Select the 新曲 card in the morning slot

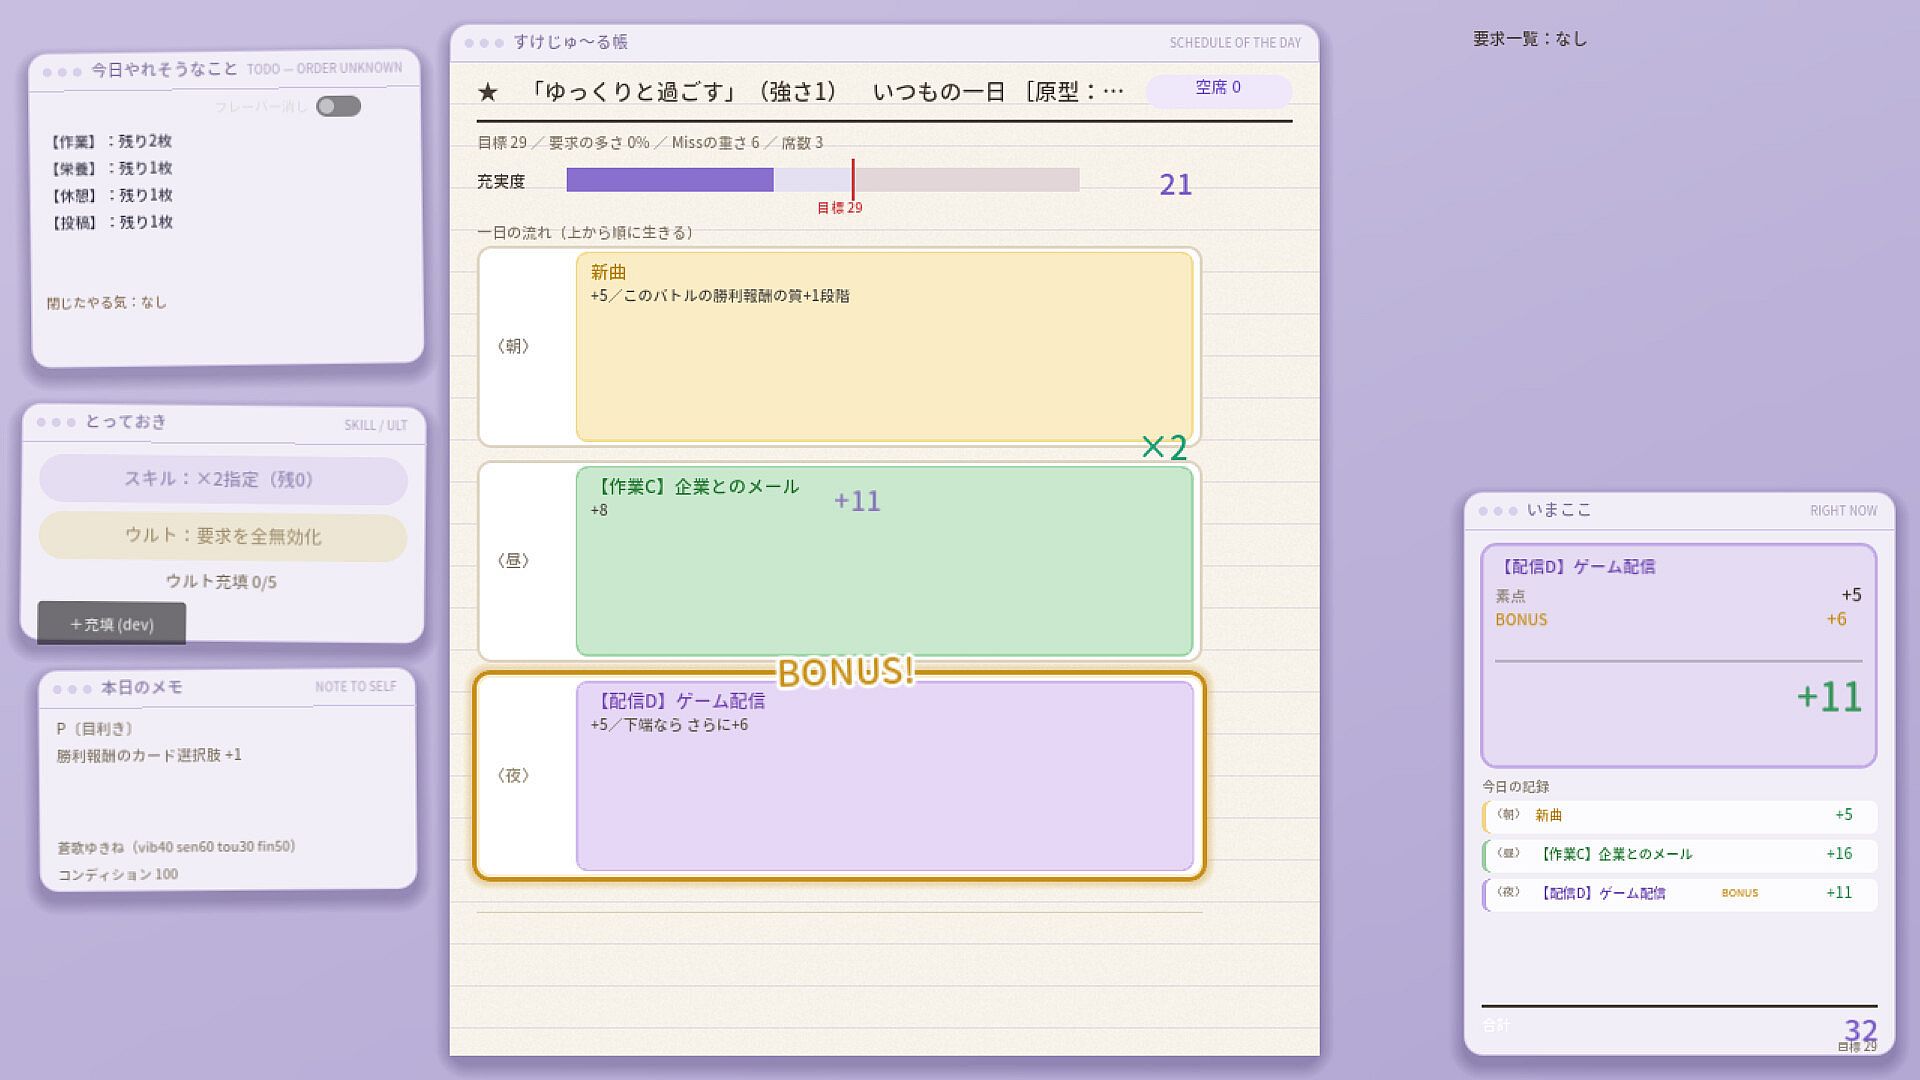point(885,346)
